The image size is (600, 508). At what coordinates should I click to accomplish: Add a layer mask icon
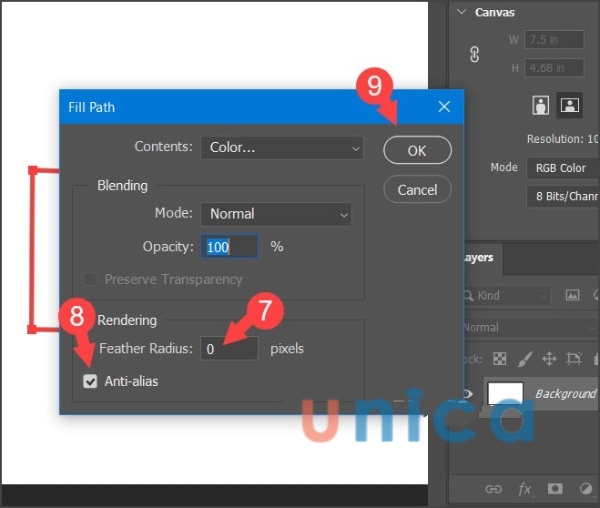tap(555, 488)
